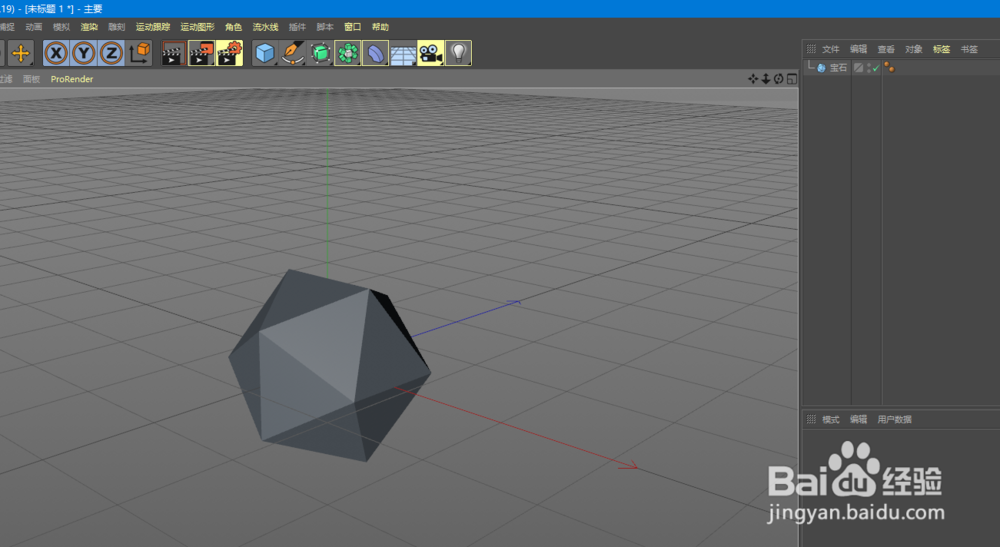Screen dimensions: 1000x547
Task: Open Attribute Manager 用户数据 menu
Action: 894,419
